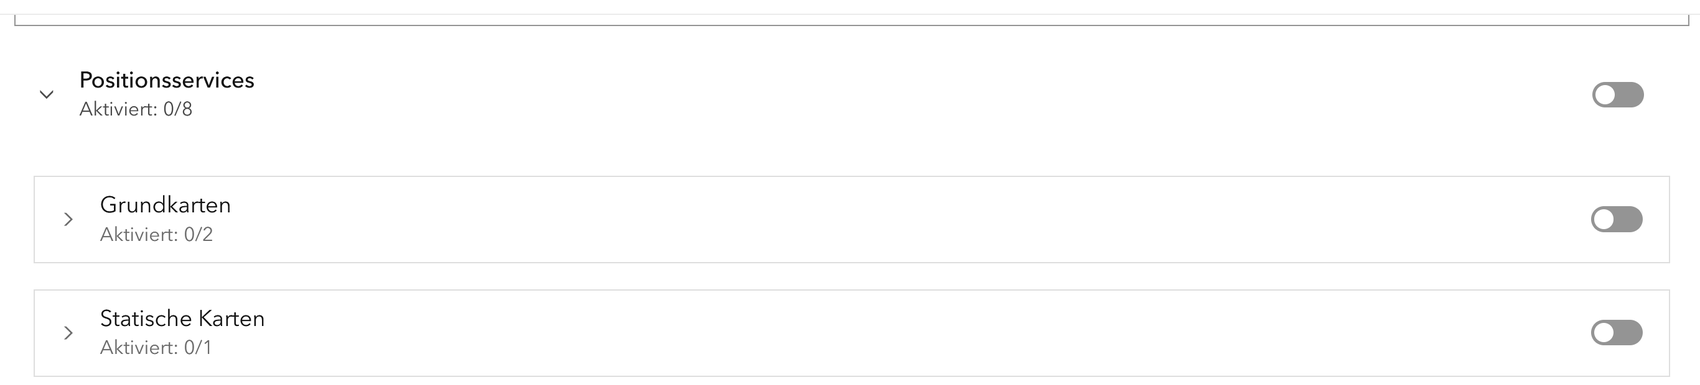Turn on the Grundkarten toggle
Screen dimensions: 1700x385
coord(1617,219)
